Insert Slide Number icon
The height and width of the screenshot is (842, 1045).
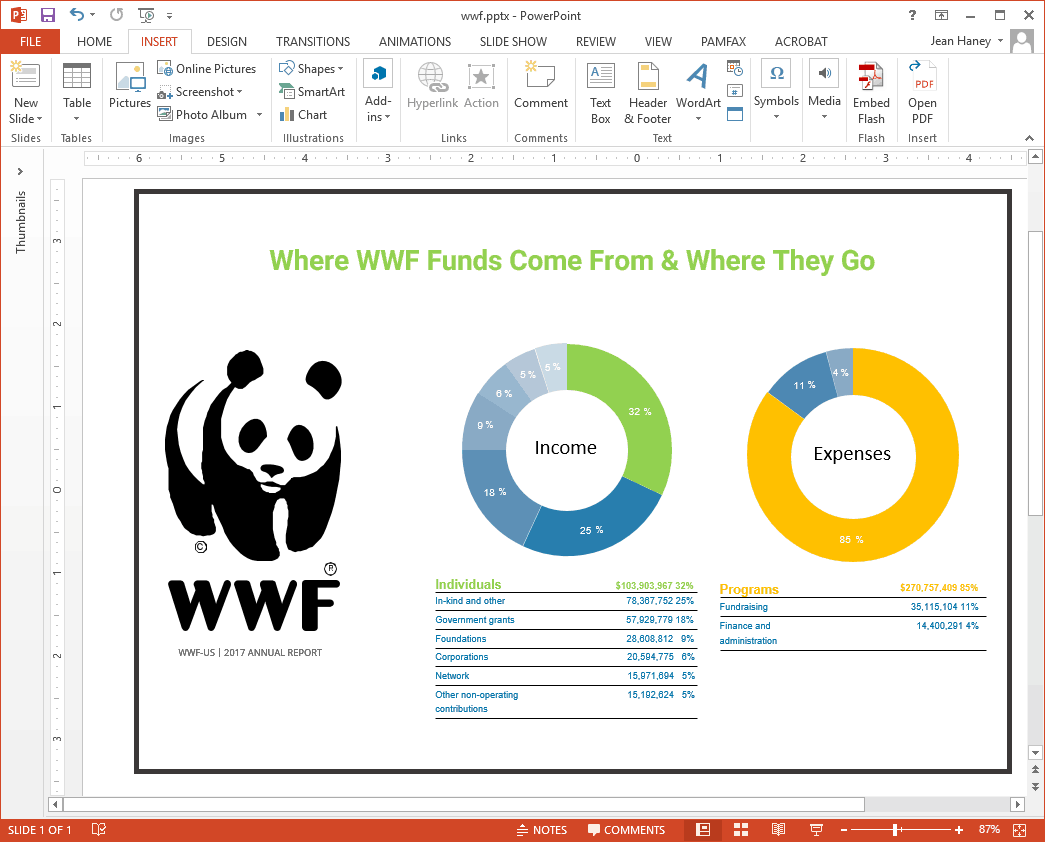(x=735, y=91)
